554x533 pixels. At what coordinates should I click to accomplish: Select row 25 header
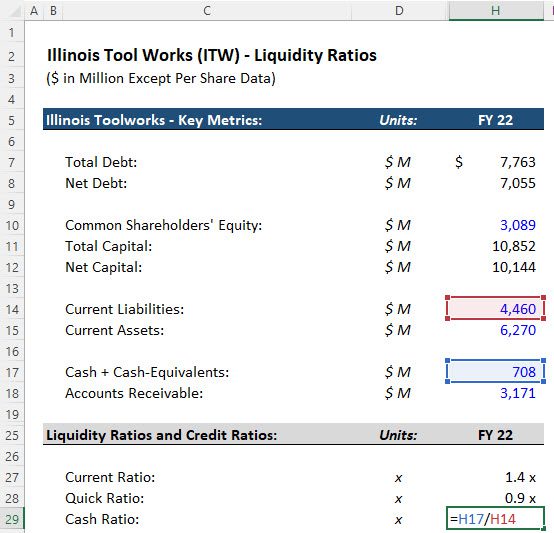[x=12, y=435]
